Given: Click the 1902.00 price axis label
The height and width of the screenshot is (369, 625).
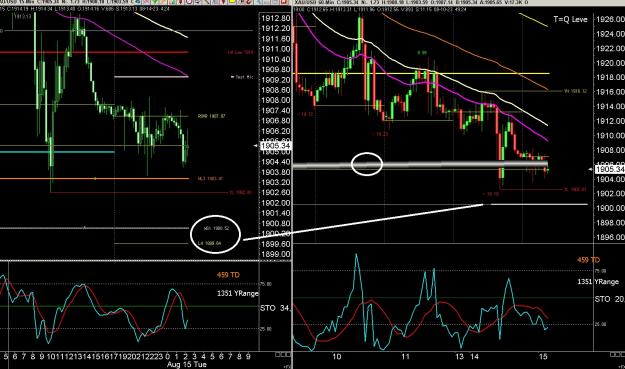Looking at the screenshot, I should [x=275, y=203].
